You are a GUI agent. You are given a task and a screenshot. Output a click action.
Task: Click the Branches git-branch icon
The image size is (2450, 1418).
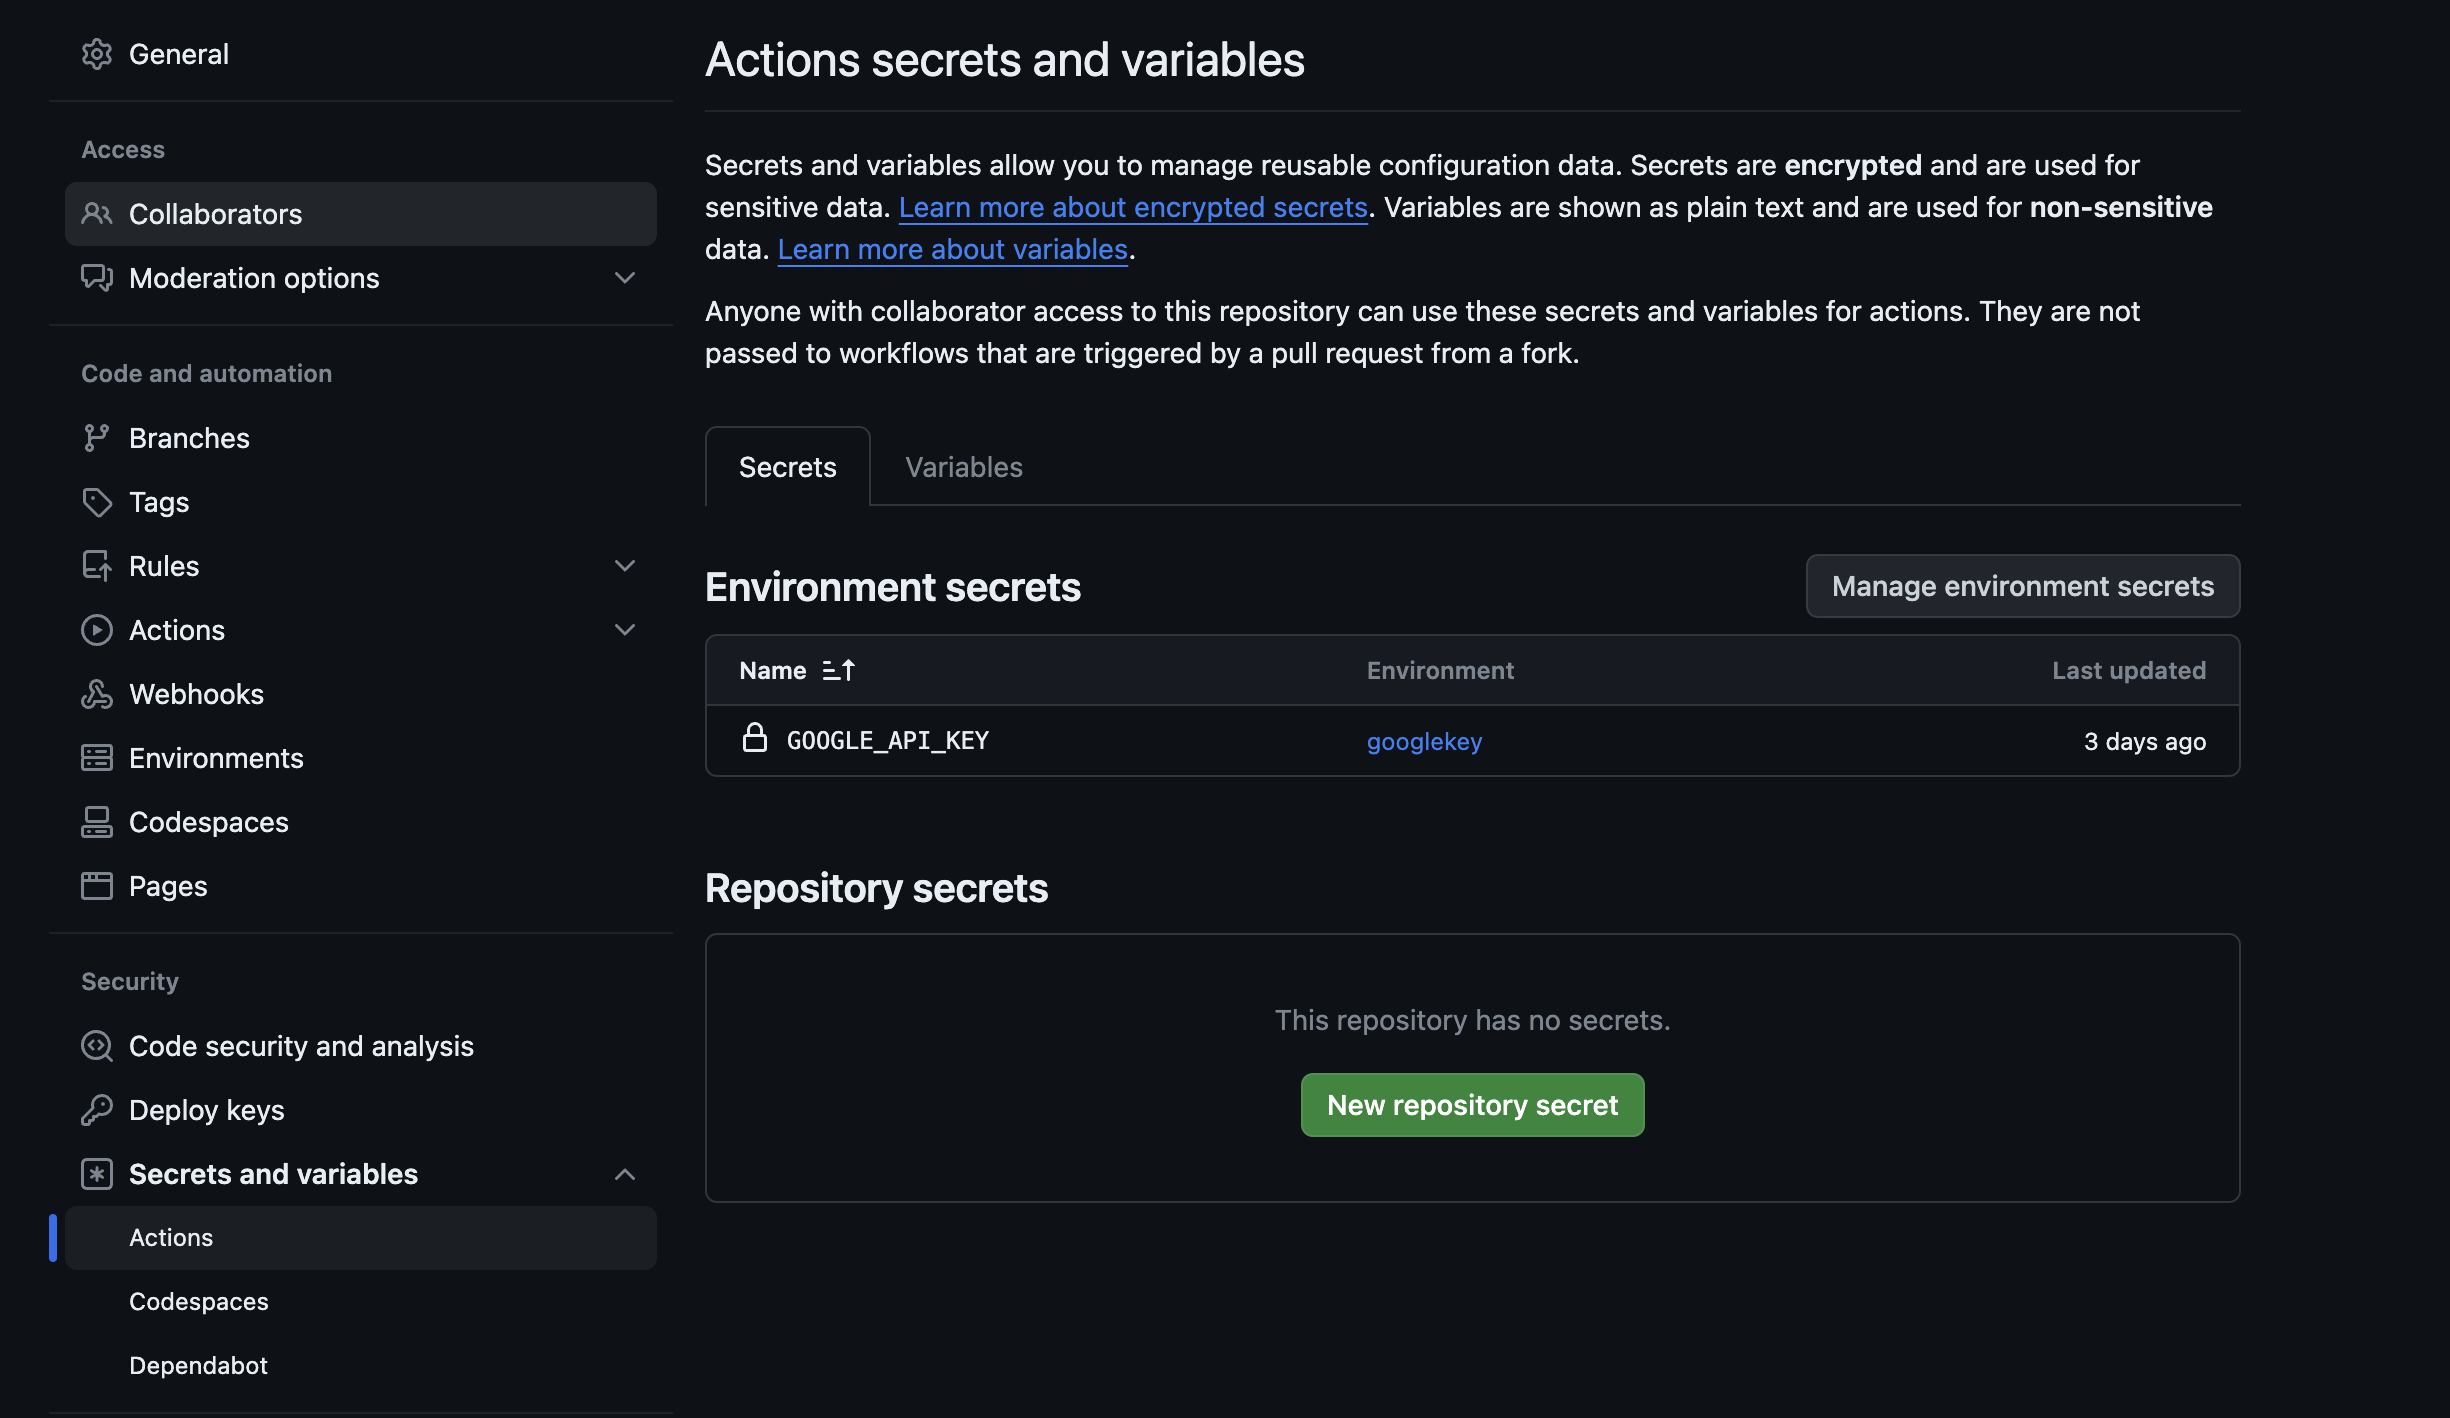[96, 438]
